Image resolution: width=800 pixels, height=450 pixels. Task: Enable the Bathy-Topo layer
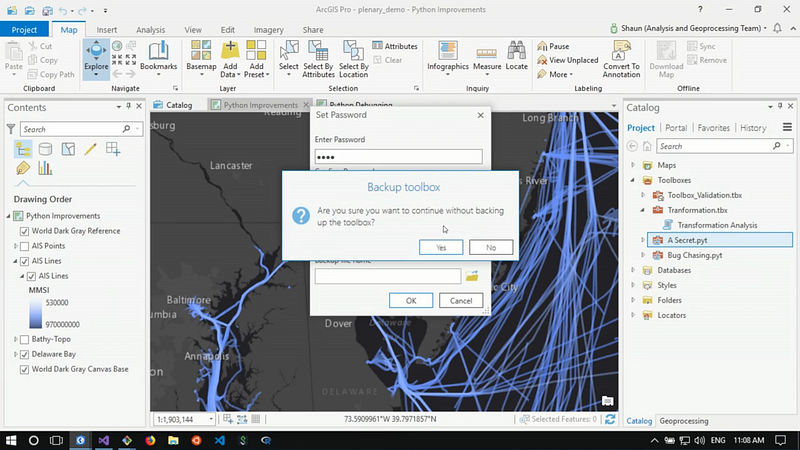point(24,339)
